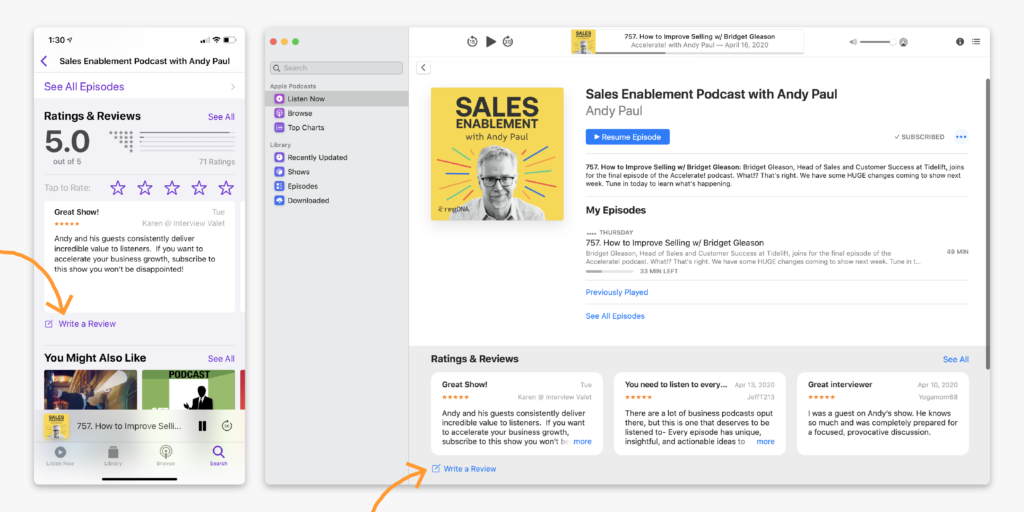
Task: Click the Resume Episode button
Action: (x=628, y=137)
